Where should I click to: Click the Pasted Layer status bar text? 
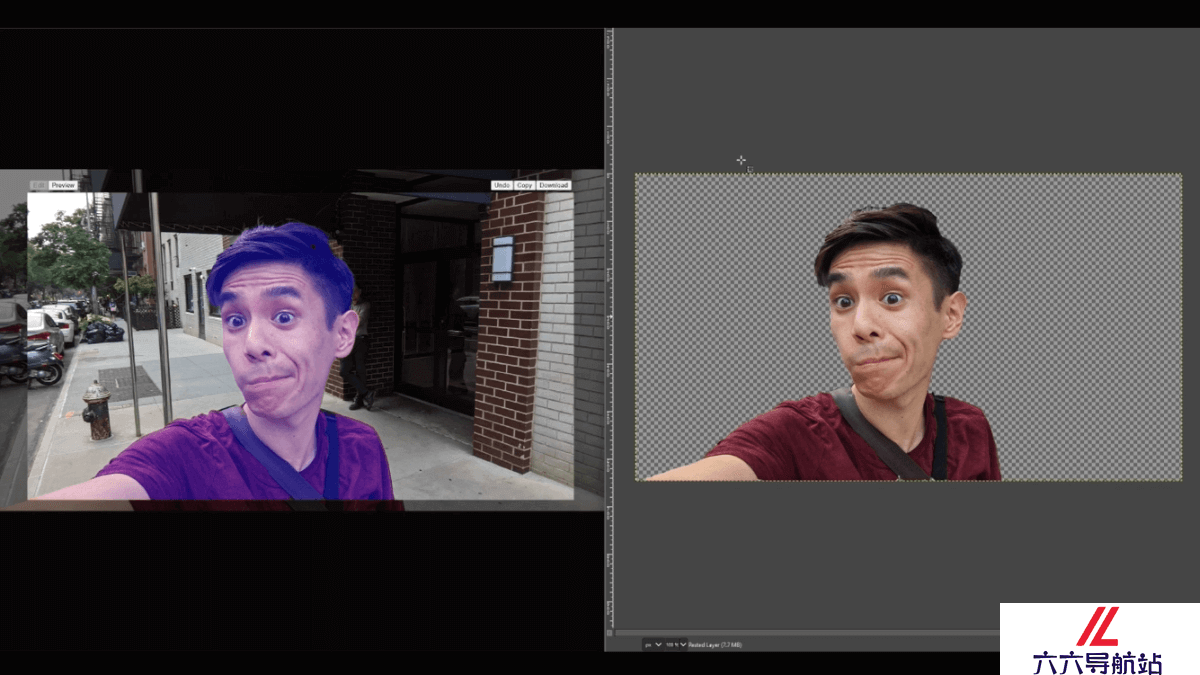(715, 645)
